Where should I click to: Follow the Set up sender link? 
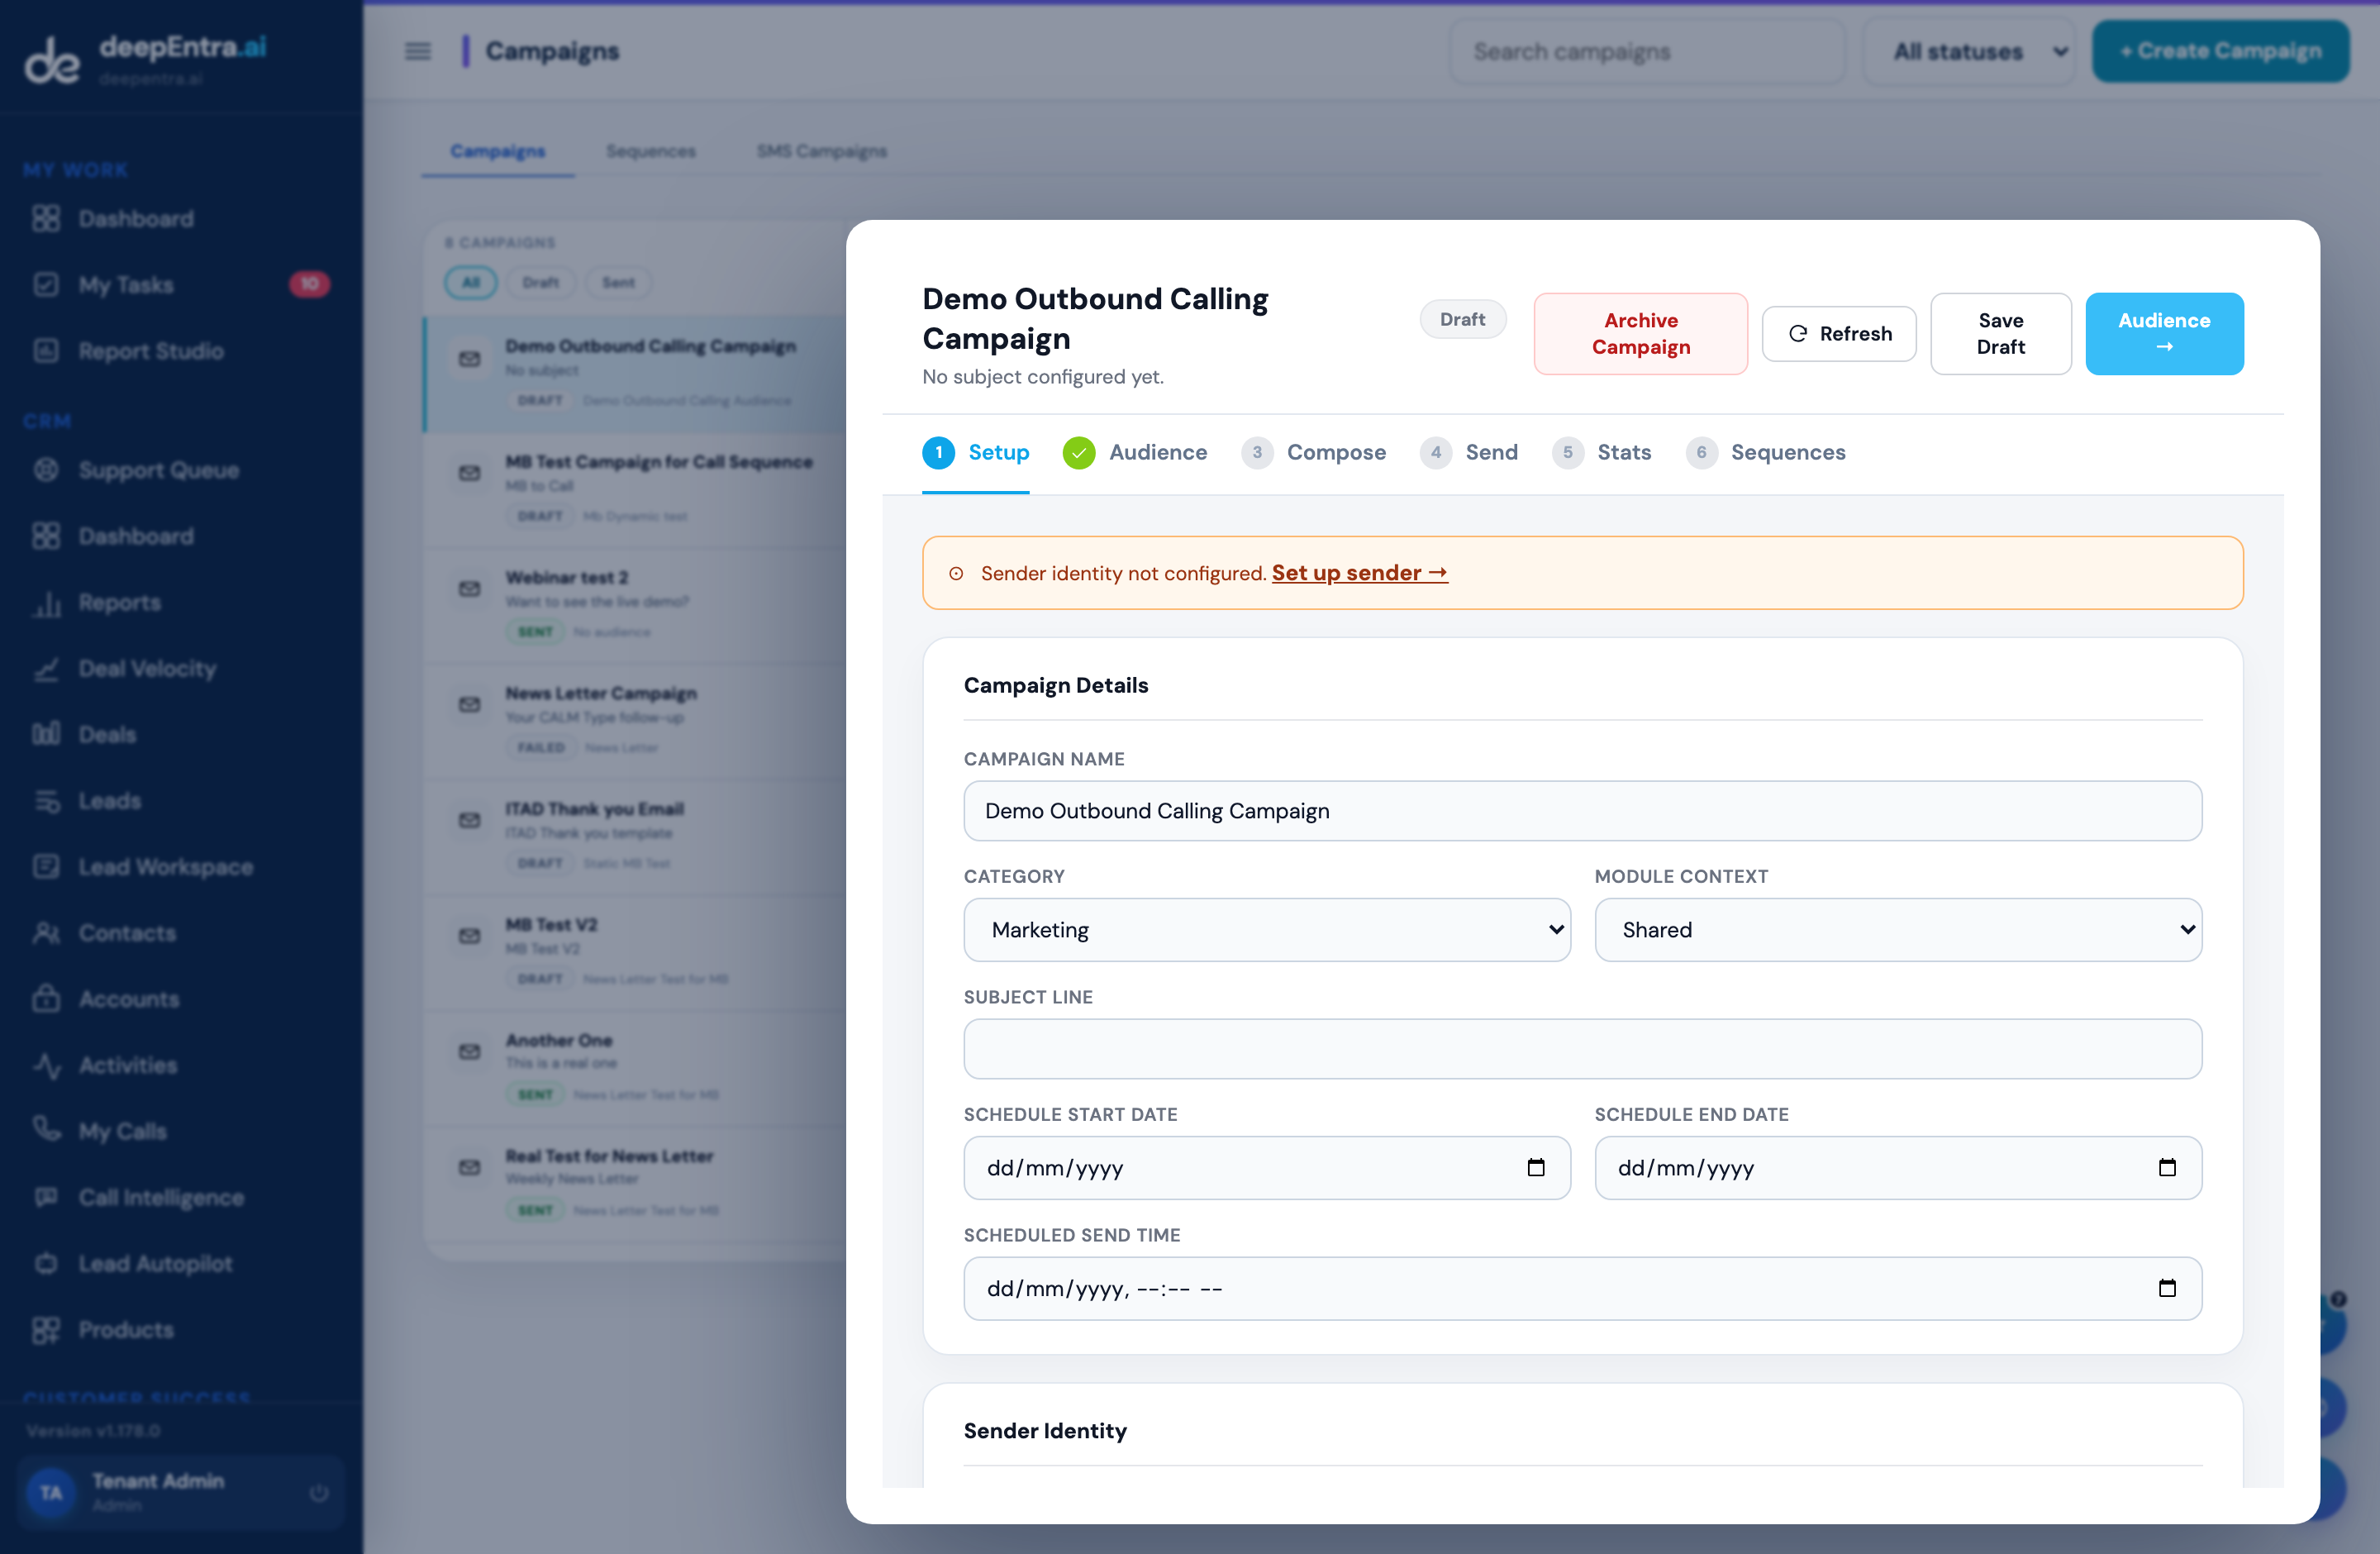pyautogui.click(x=1359, y=573)
